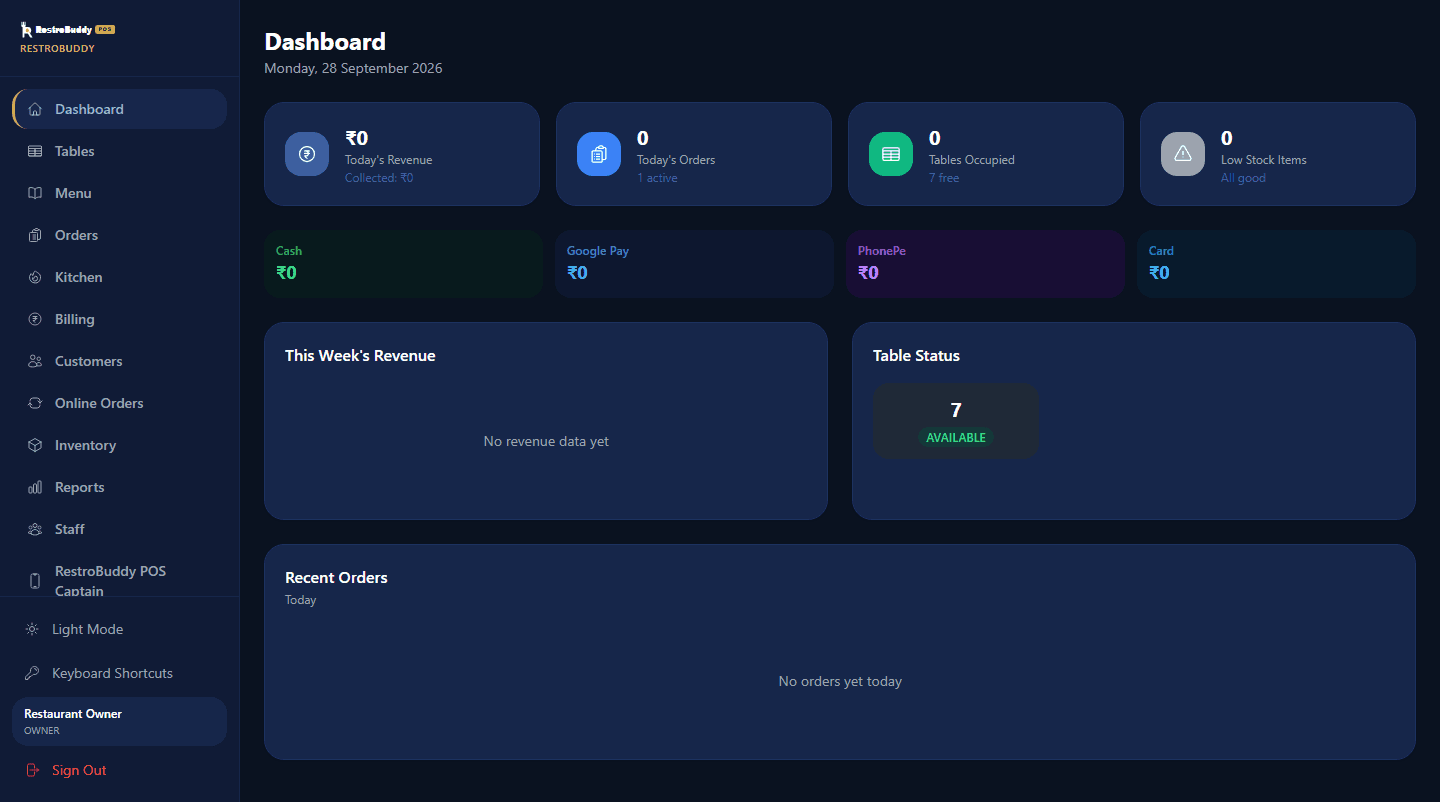Click Sign Out text

point(79,770)
